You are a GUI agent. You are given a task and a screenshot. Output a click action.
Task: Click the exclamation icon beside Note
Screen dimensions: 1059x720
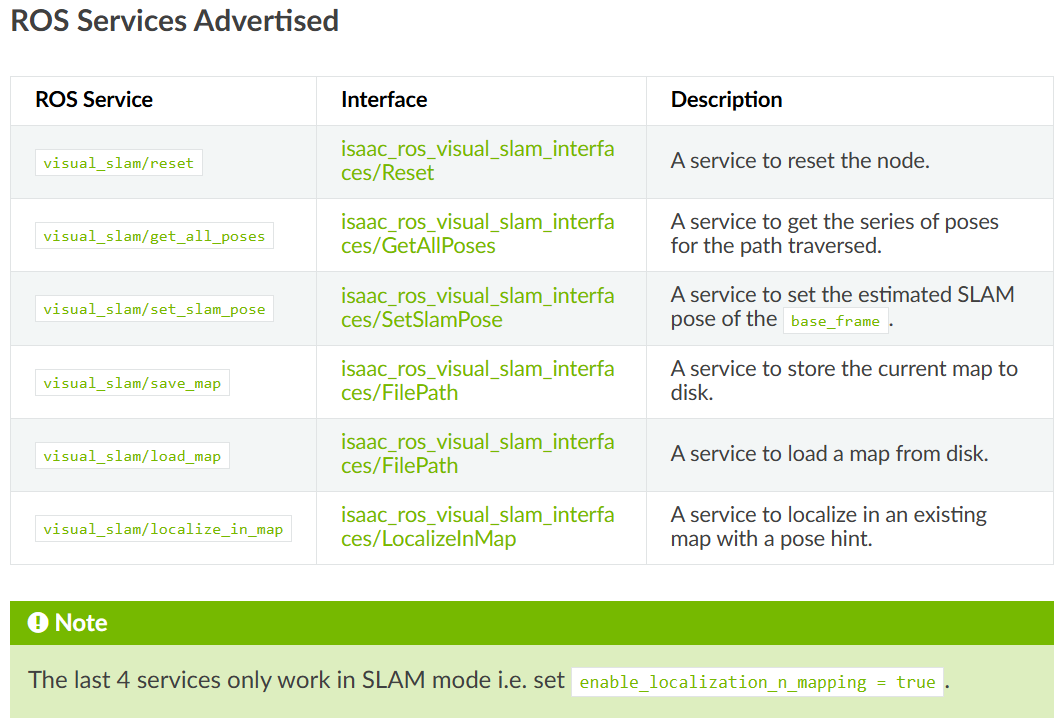(x=38, y=622)
